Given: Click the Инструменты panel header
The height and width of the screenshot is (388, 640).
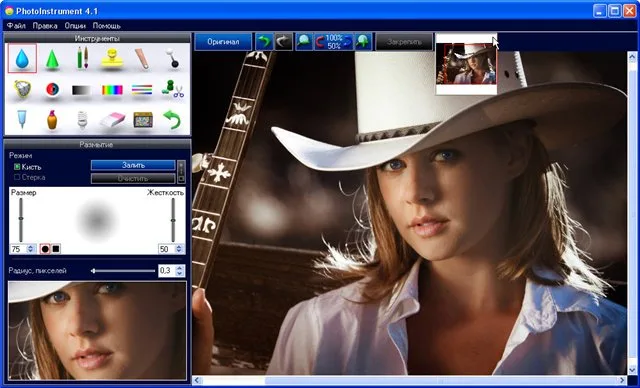Looking at the screenshot, I should click(x=97, y=38).
